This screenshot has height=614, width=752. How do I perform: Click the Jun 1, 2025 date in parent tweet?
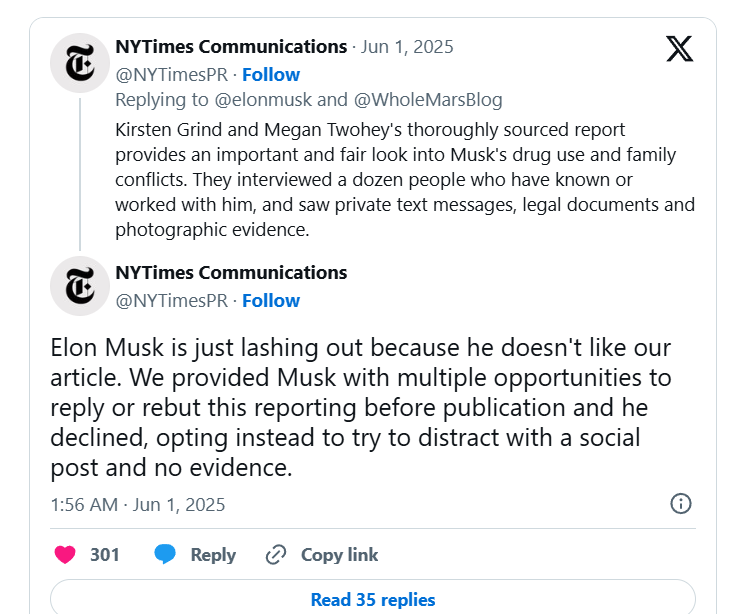click(406, 46)
